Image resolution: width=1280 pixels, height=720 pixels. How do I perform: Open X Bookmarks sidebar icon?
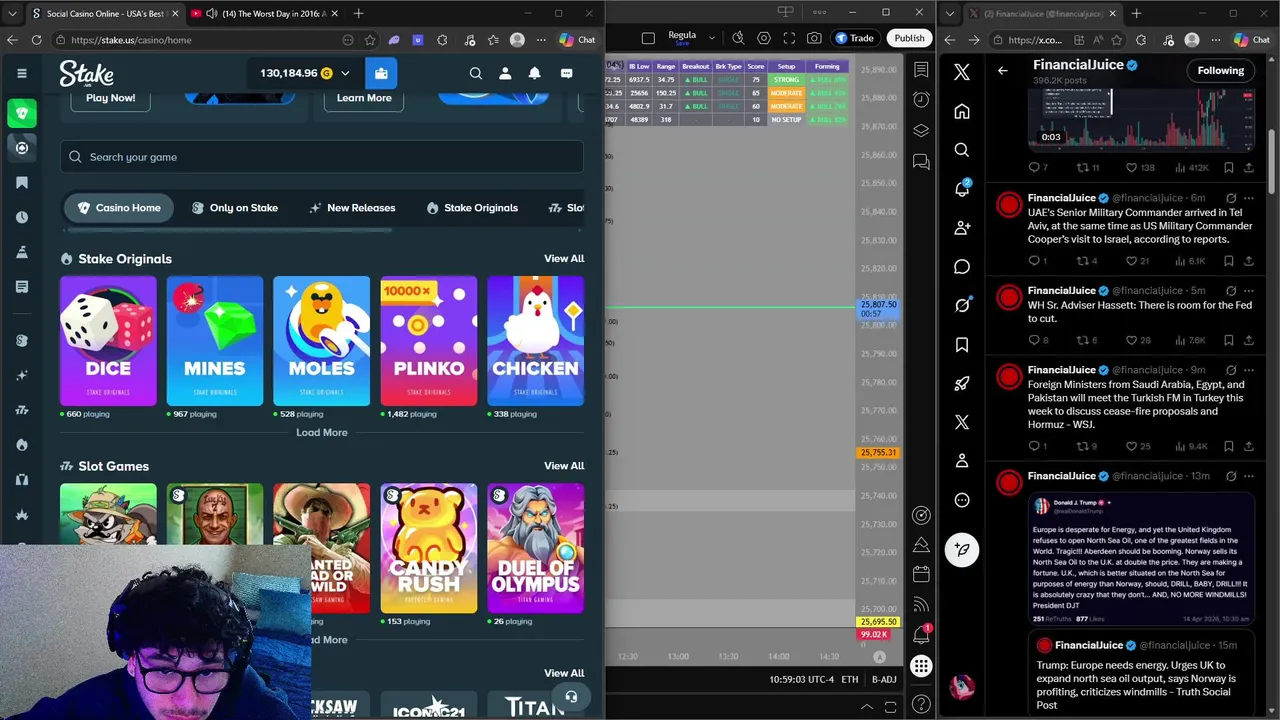[x=962, y=344]
